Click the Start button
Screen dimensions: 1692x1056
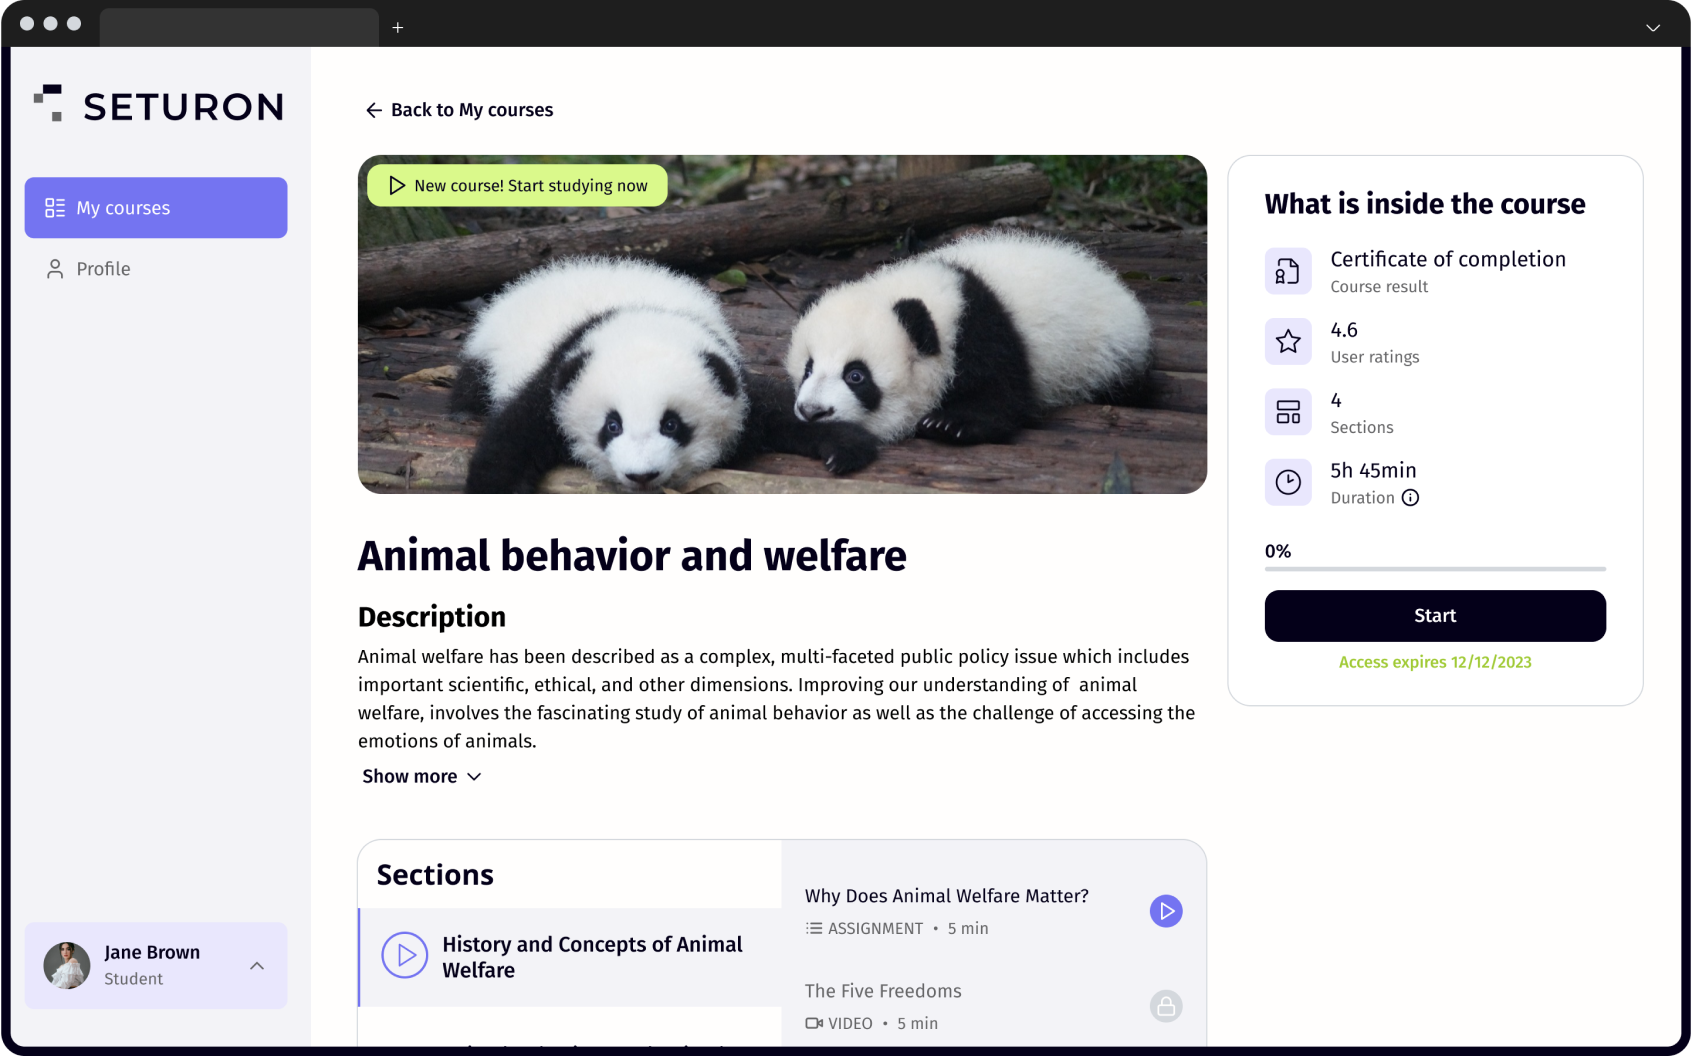click(x=1434, y=615)
